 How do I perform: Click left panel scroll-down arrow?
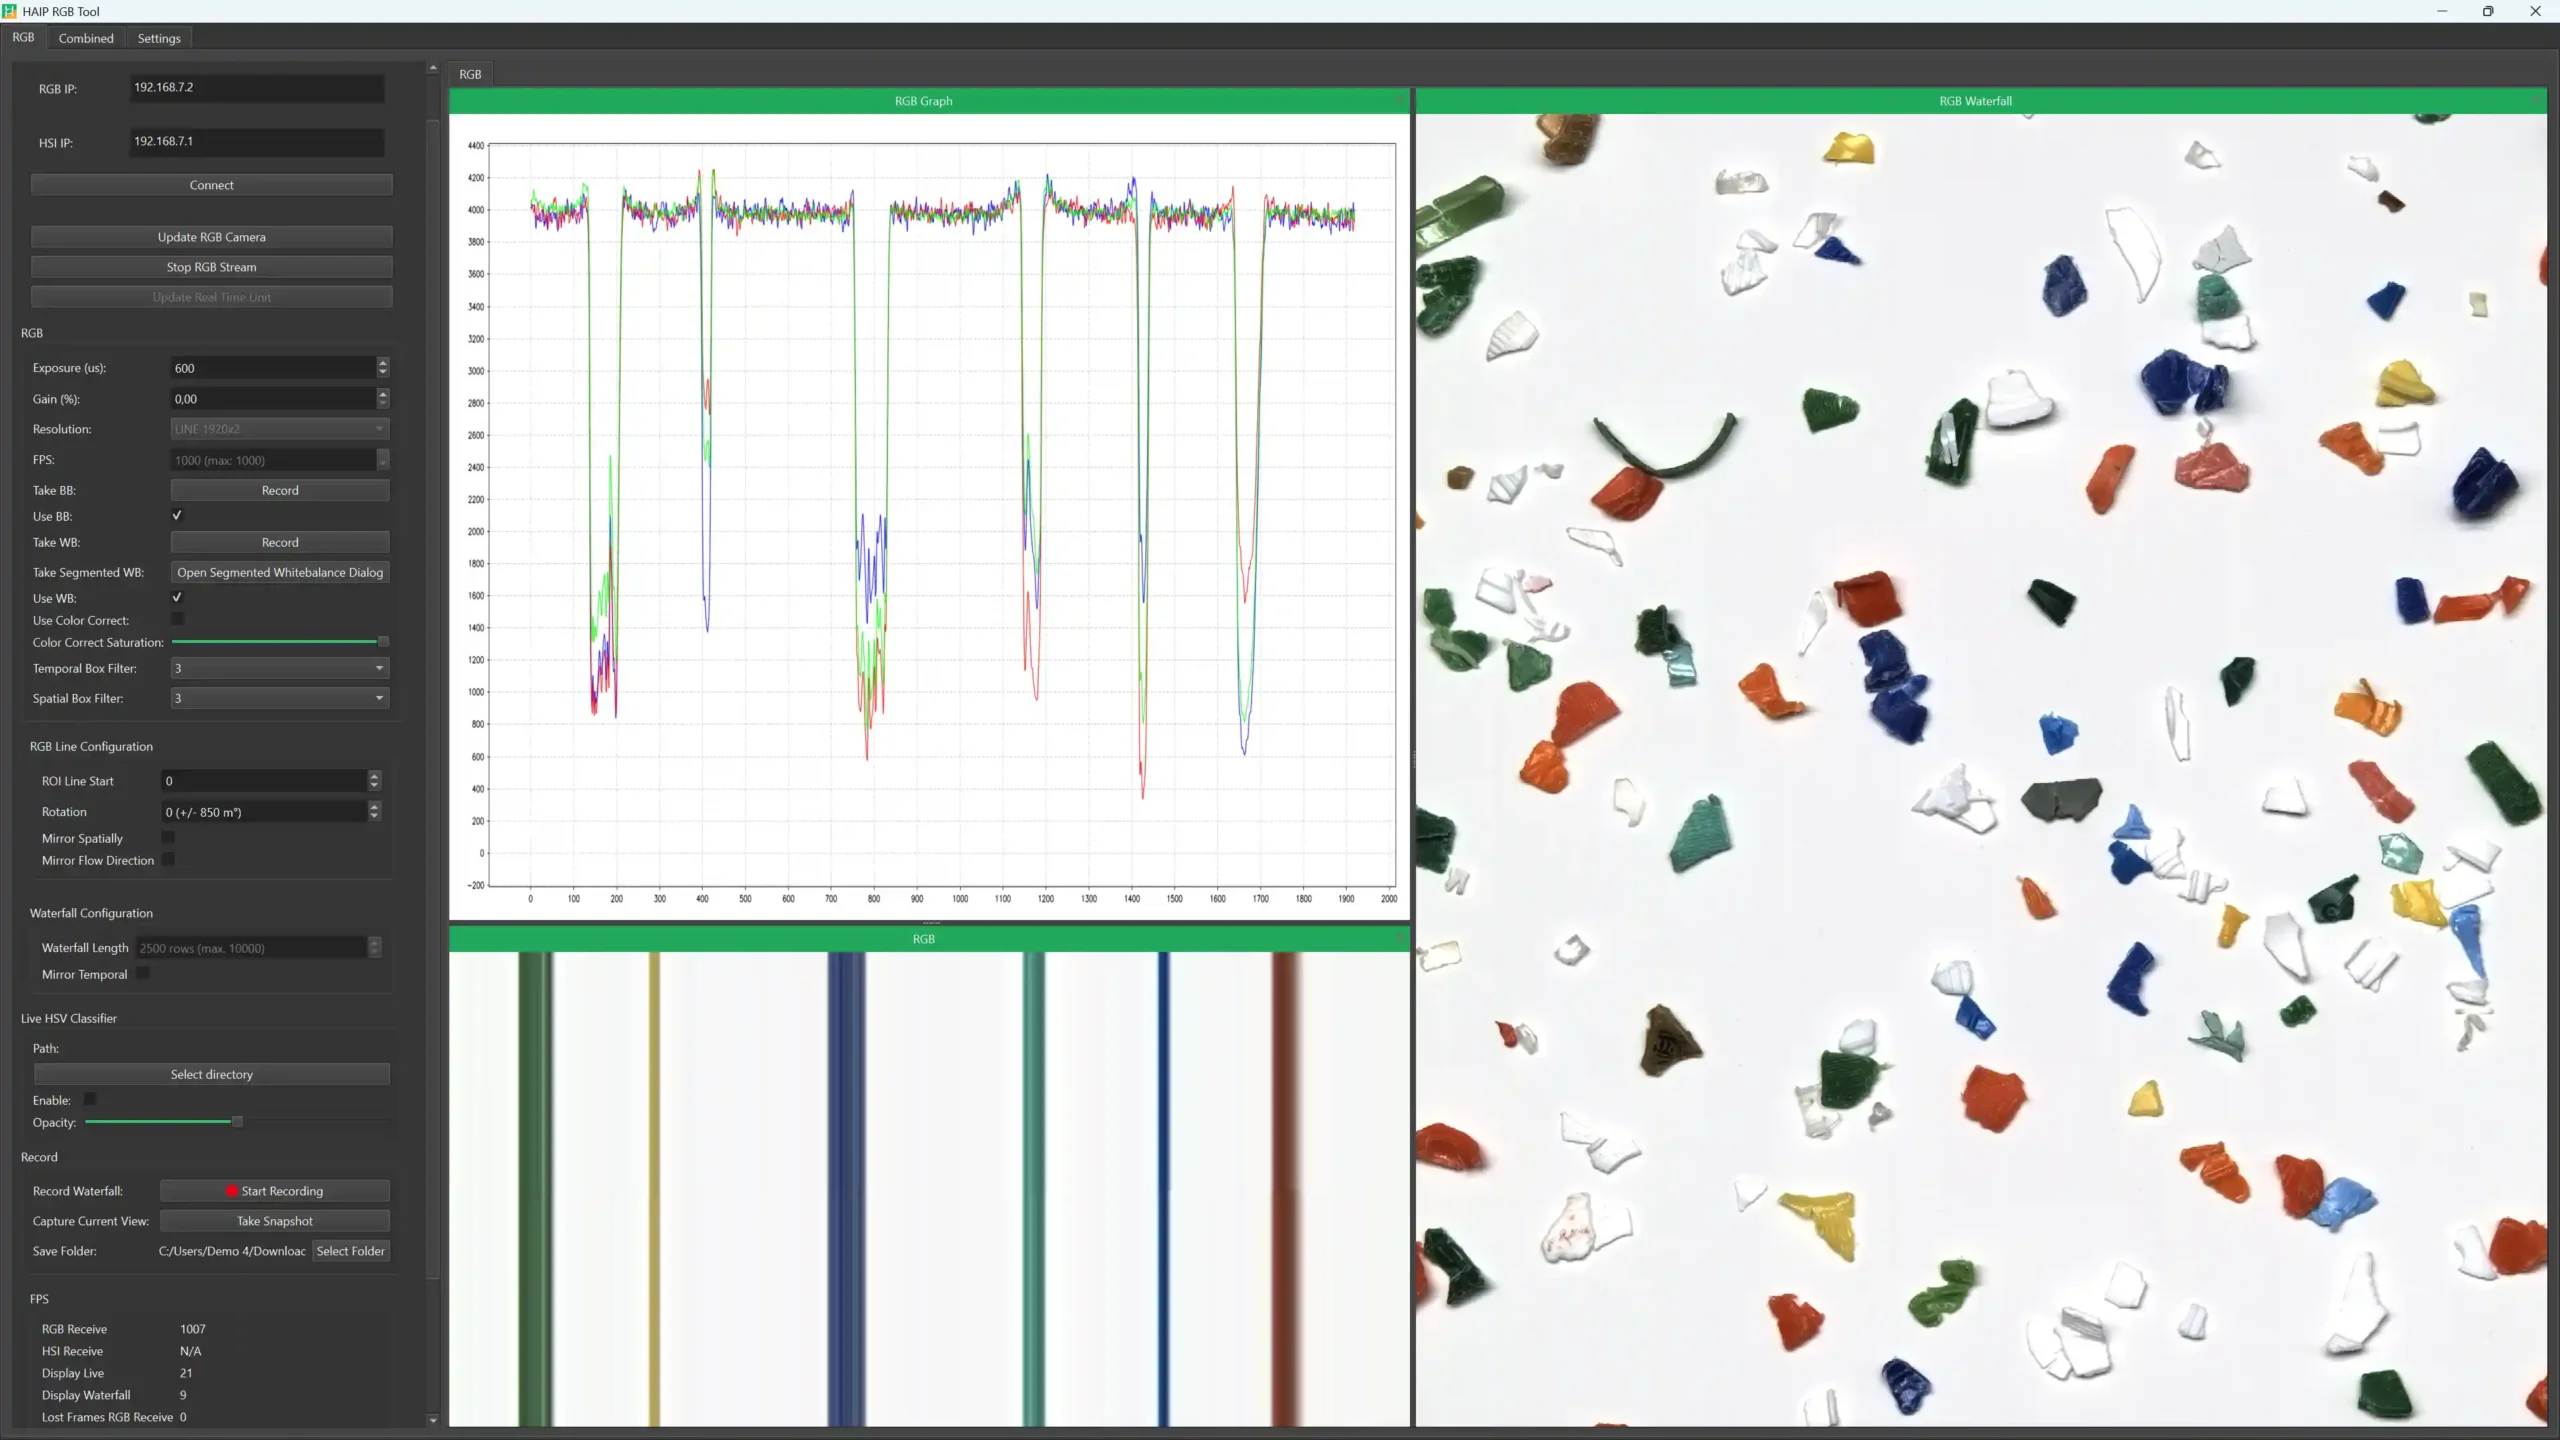click(433, 1419)
